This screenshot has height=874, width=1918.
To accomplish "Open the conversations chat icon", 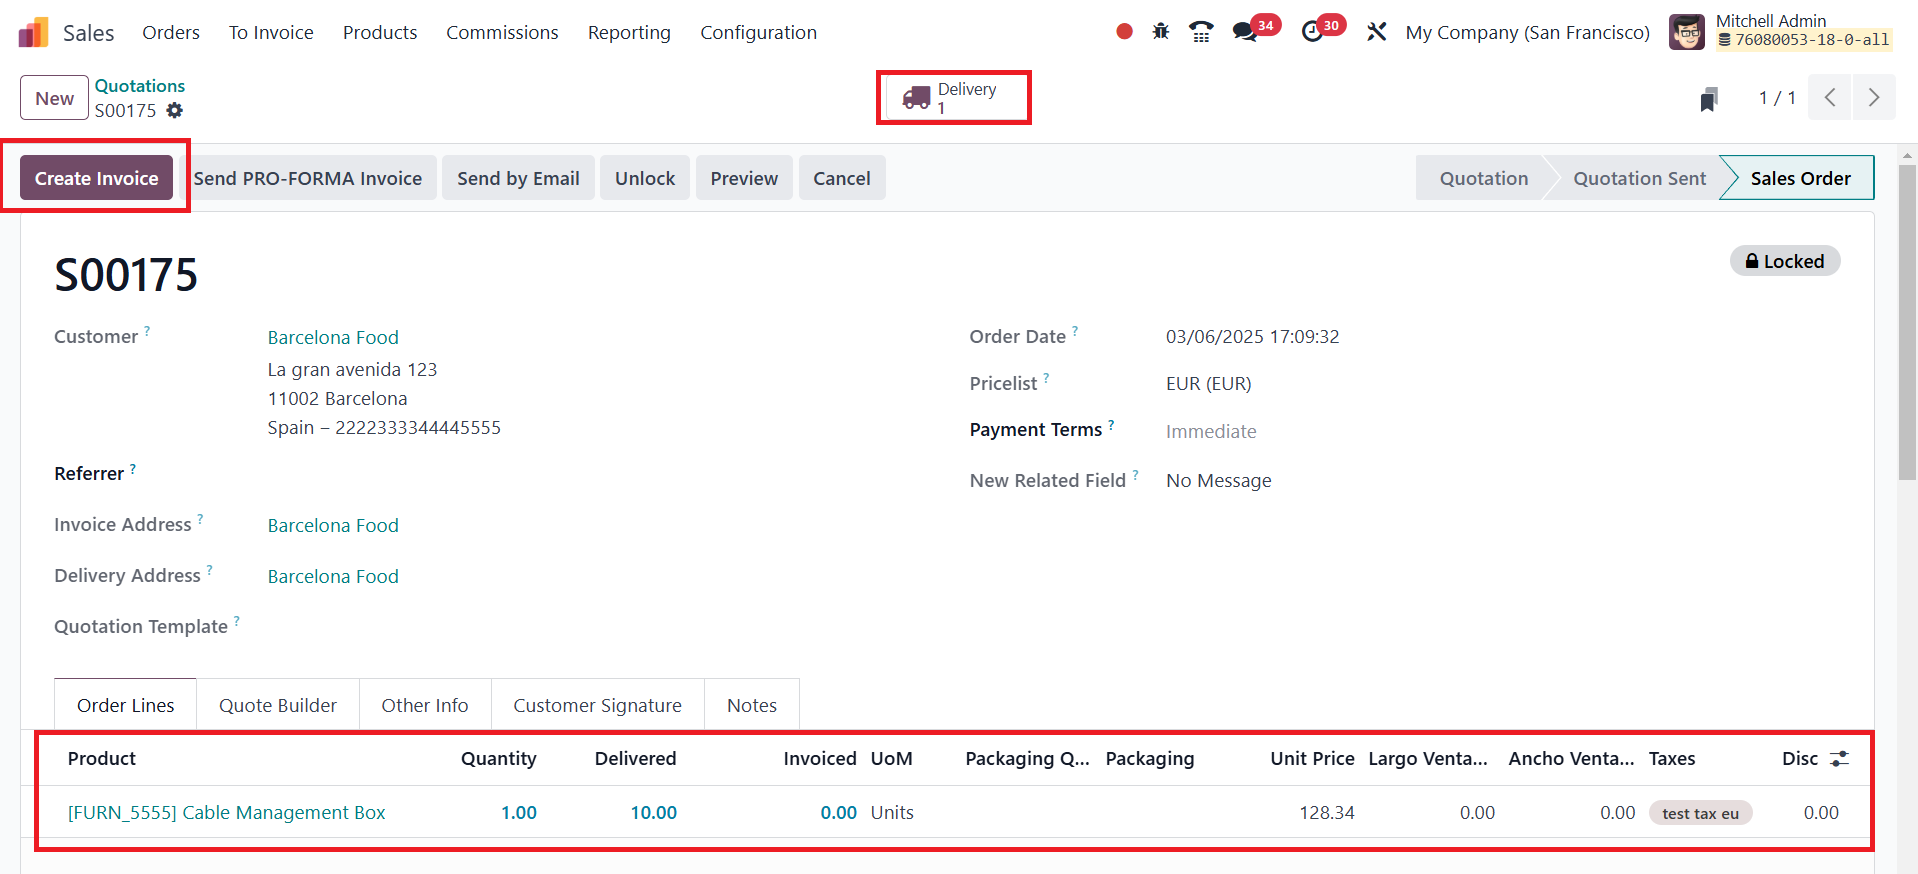I will tap(1245, 32).
